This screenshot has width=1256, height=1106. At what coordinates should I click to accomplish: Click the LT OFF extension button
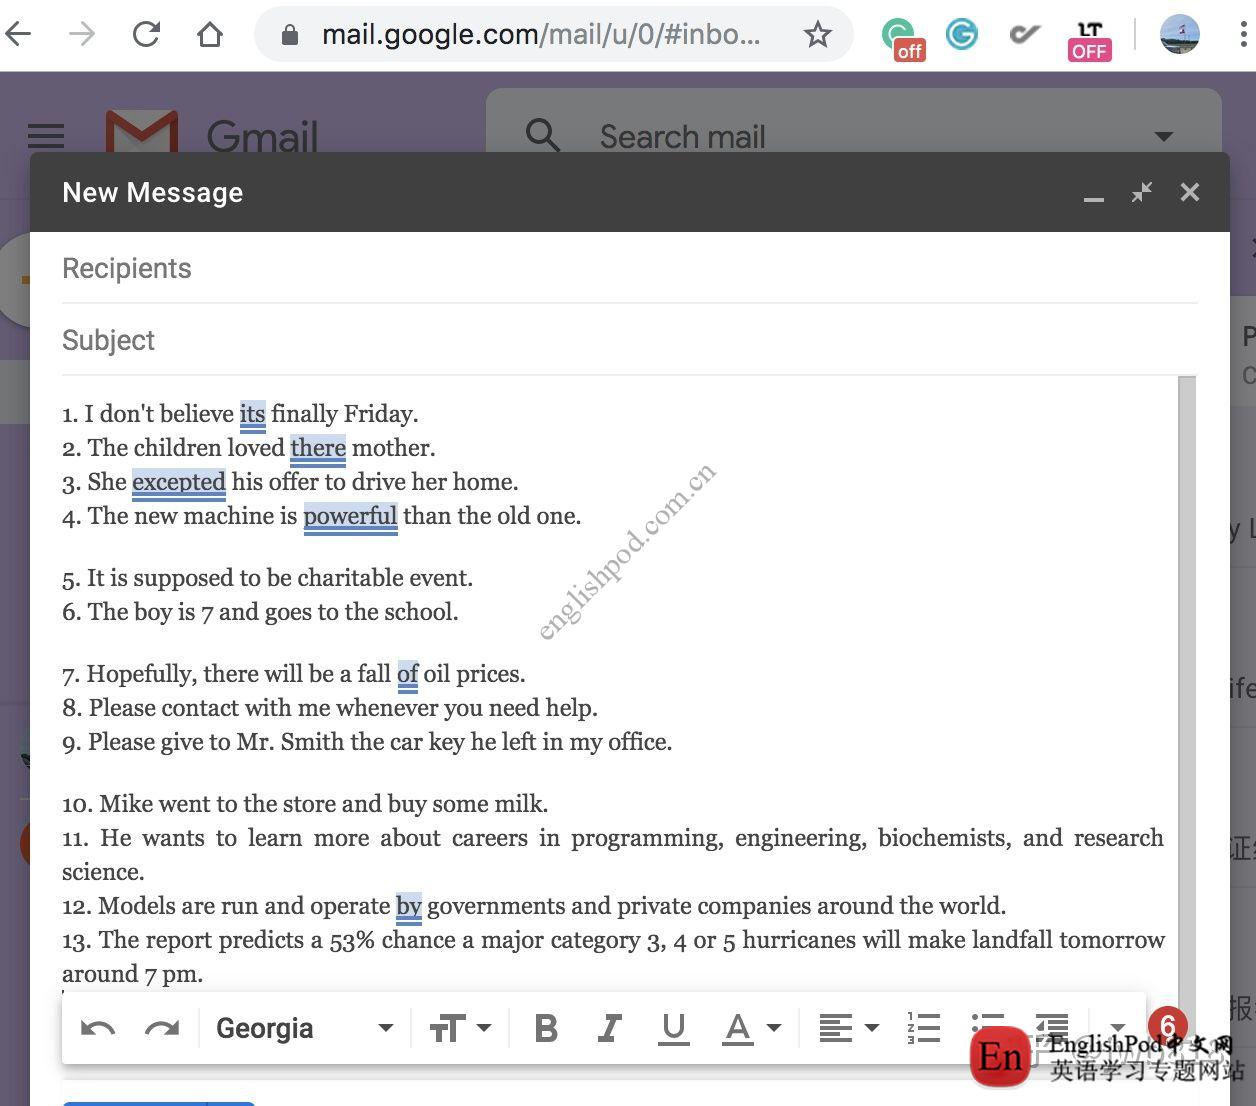pos(1089,40)
